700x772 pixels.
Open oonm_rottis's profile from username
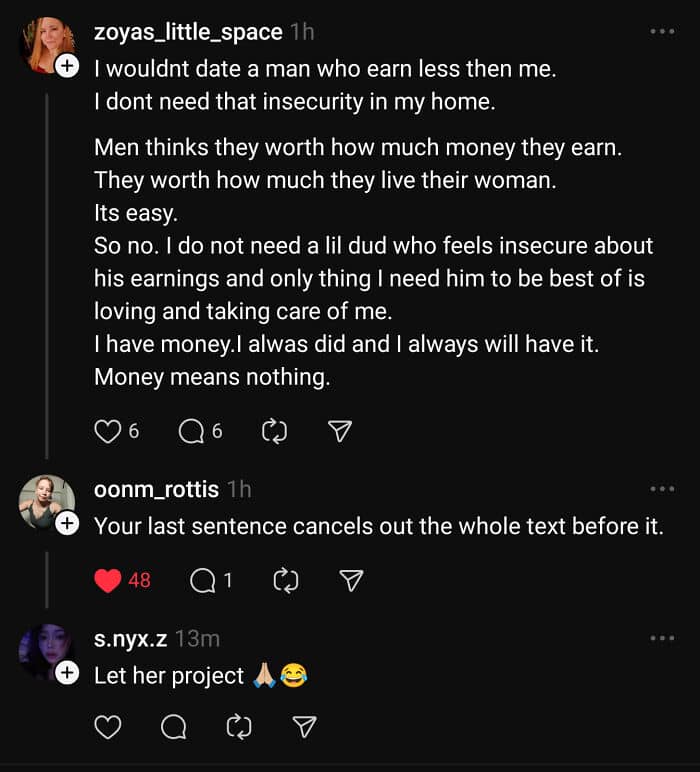156,489
